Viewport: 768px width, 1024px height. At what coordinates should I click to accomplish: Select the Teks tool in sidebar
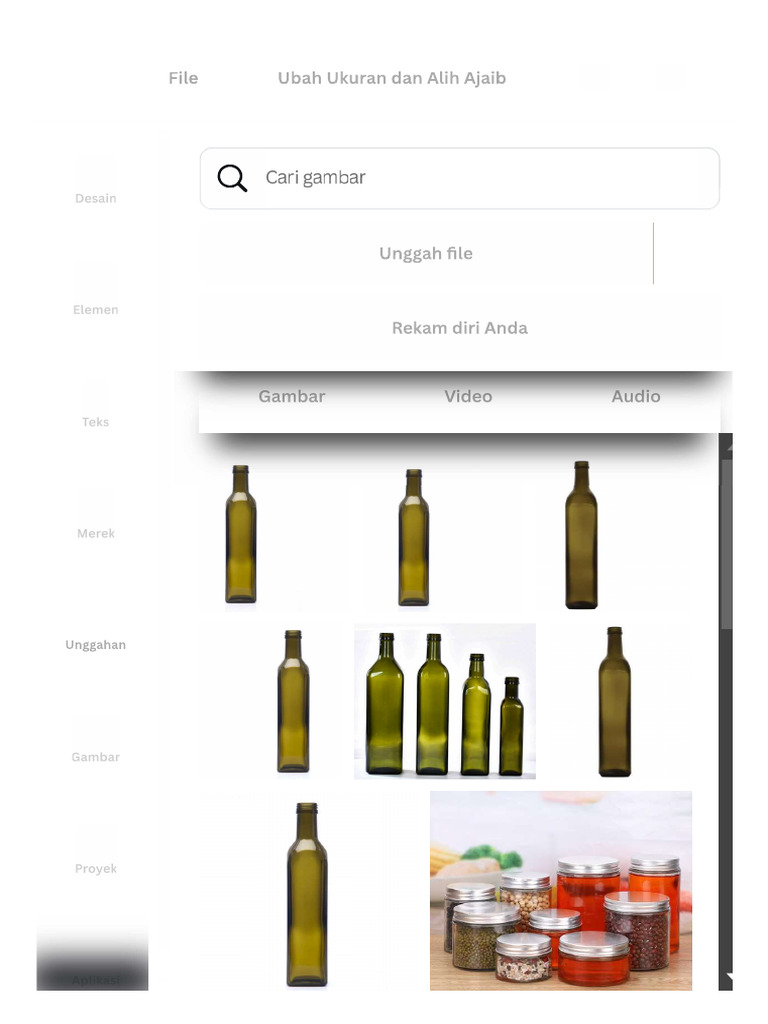95,404
